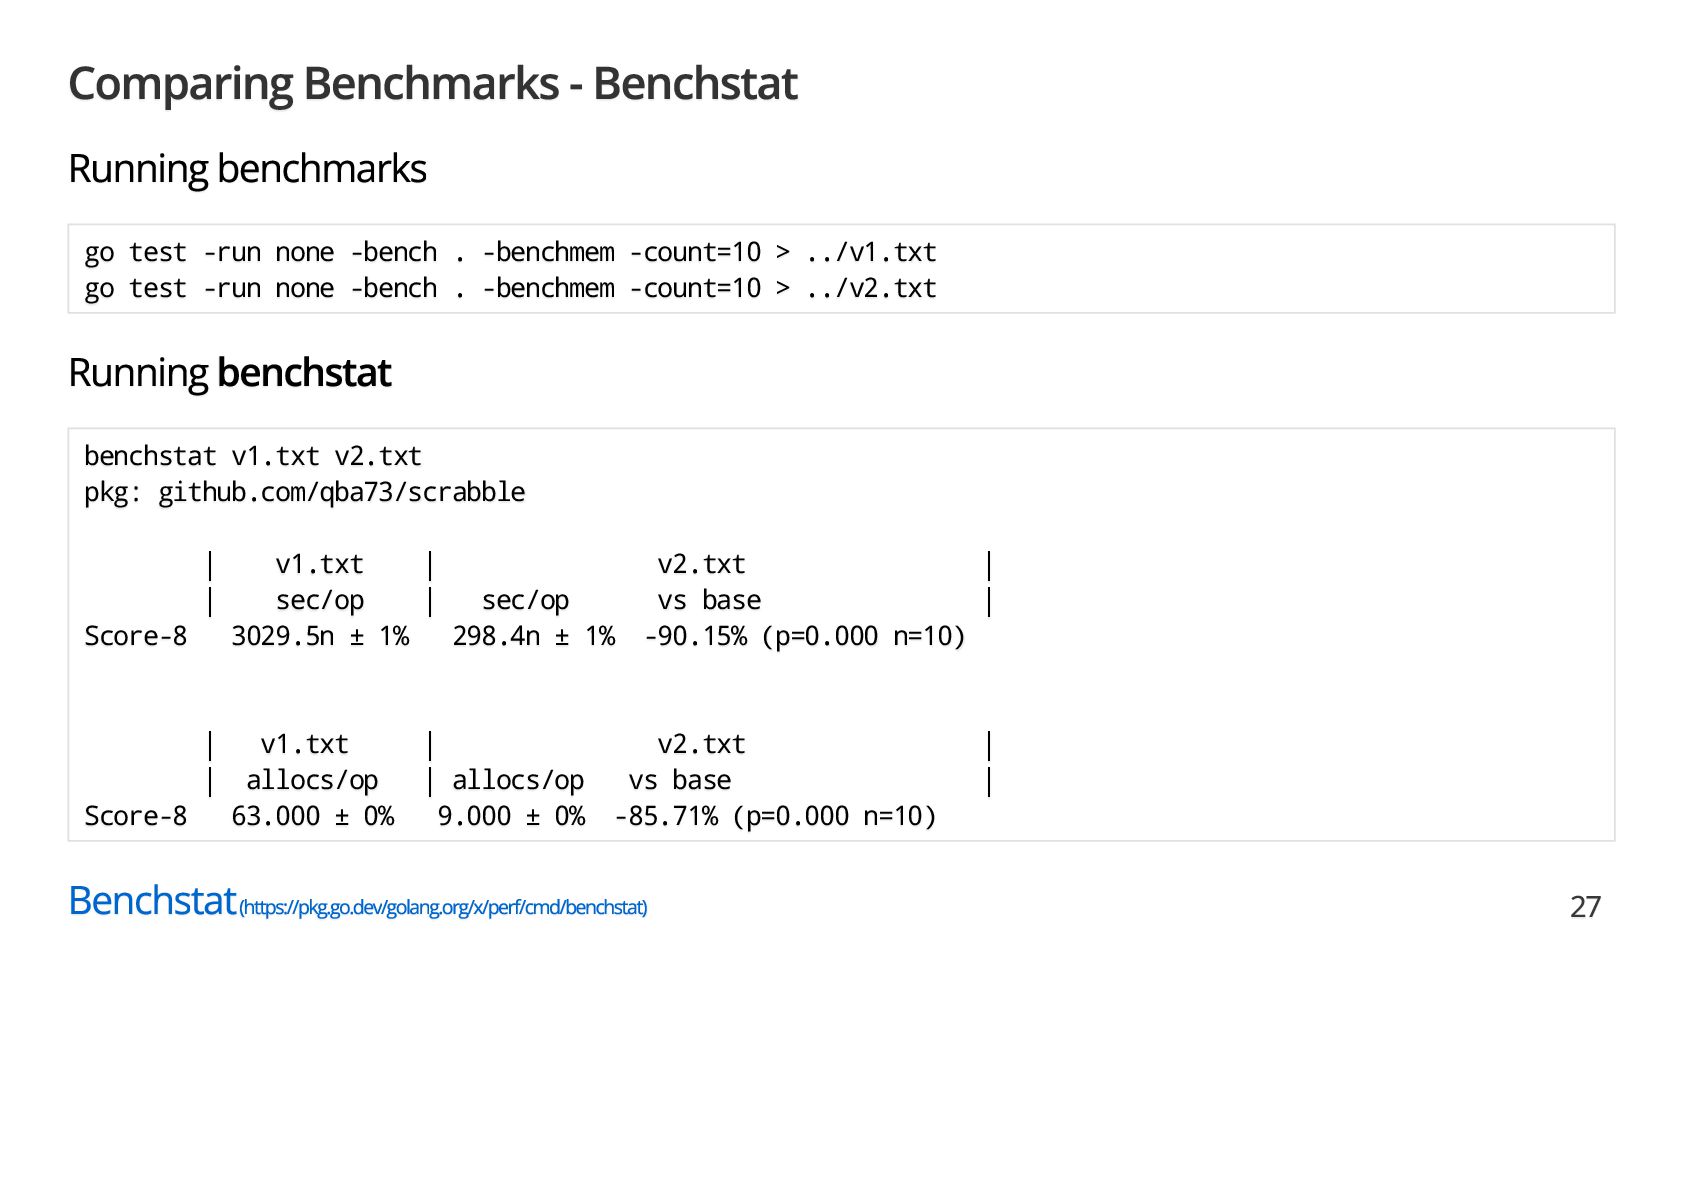Click the go test command writing to v2.txt
The width and height of the screenshot is (1684, 1190).
(x=510, y=289)
